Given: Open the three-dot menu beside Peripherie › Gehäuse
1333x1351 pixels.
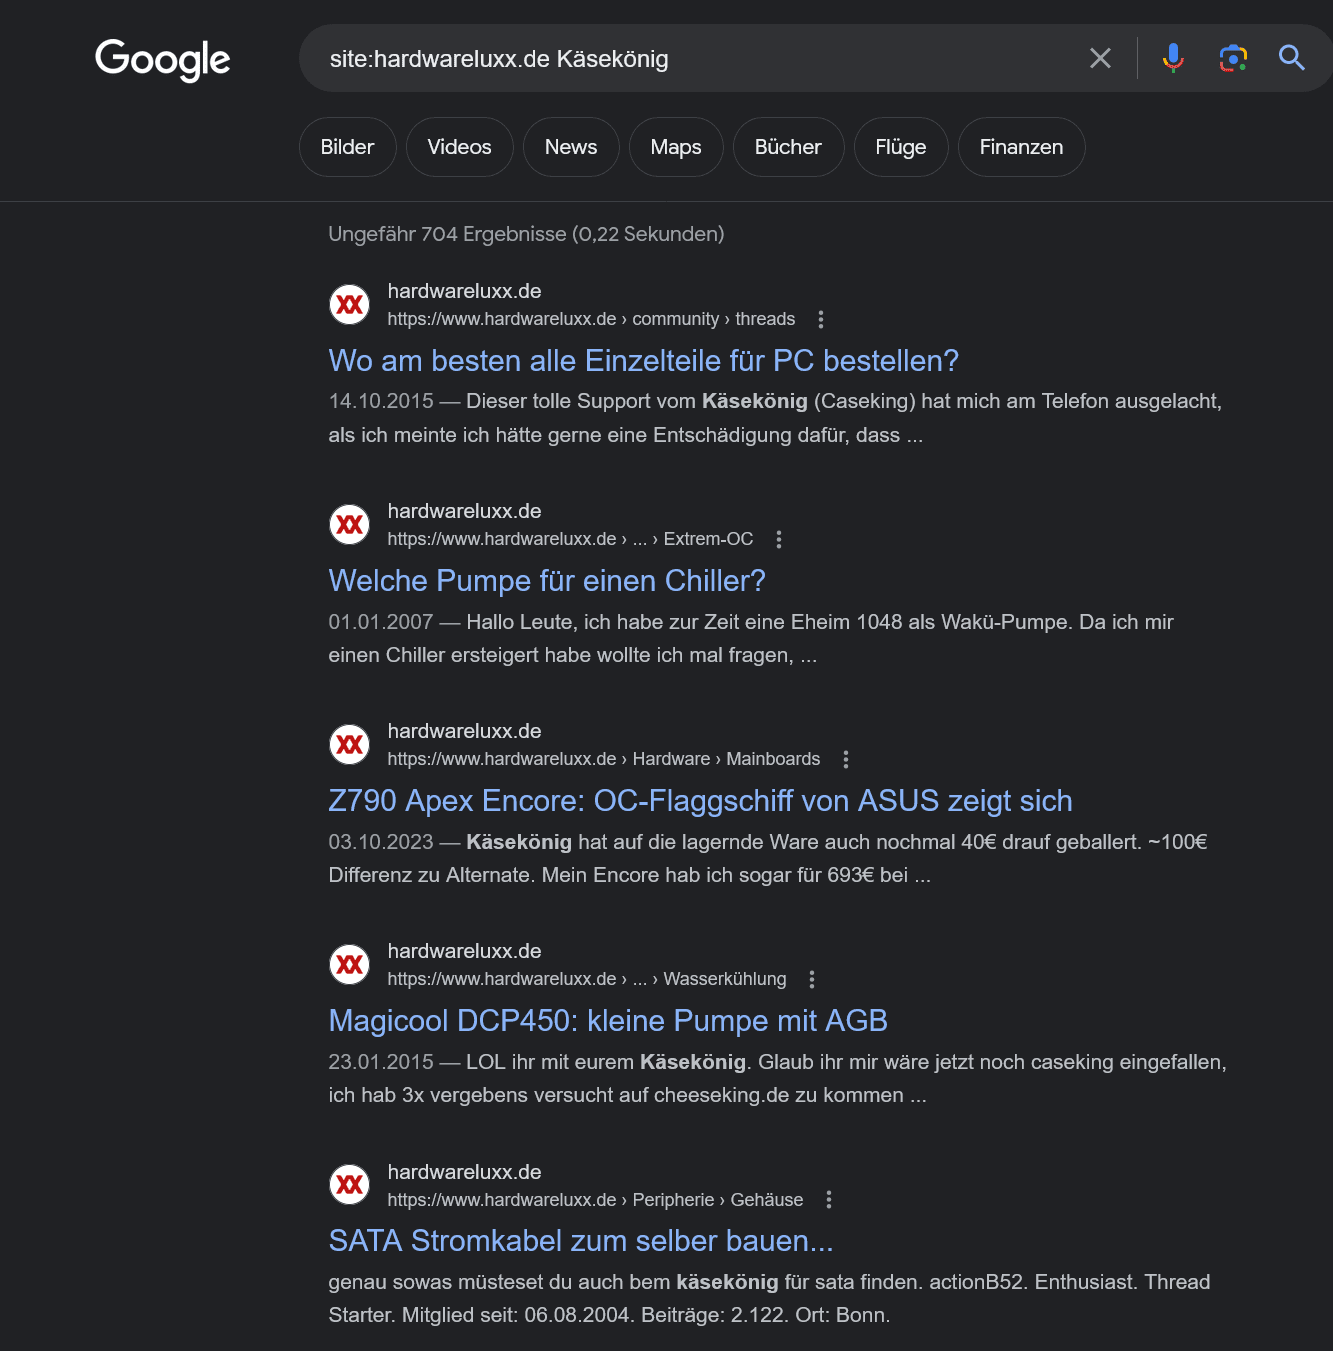Looking at the screenshot, I should coord(829,1199).
